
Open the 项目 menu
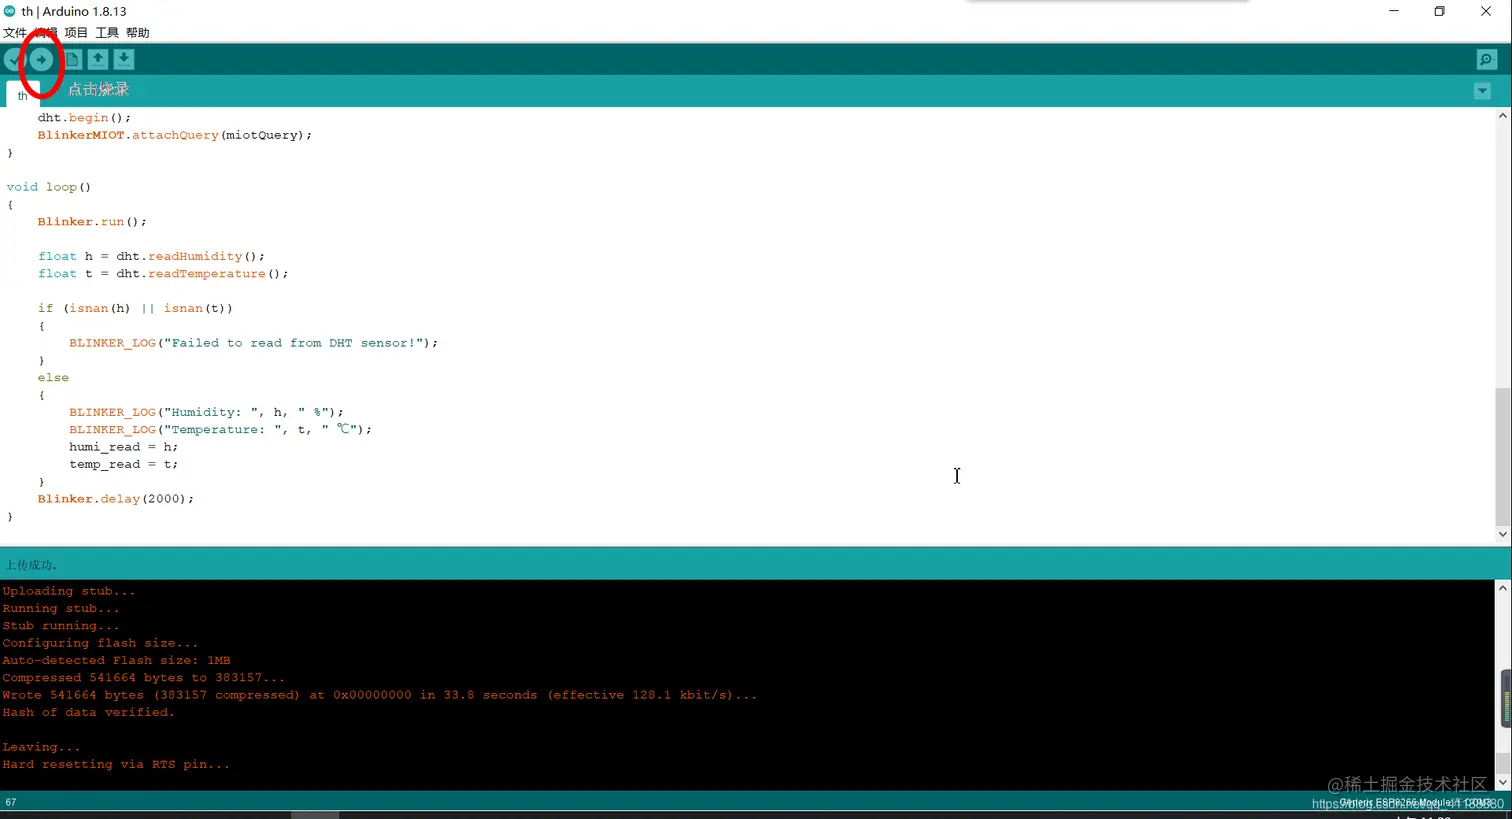pyautogui.click(x=76, y=33)
